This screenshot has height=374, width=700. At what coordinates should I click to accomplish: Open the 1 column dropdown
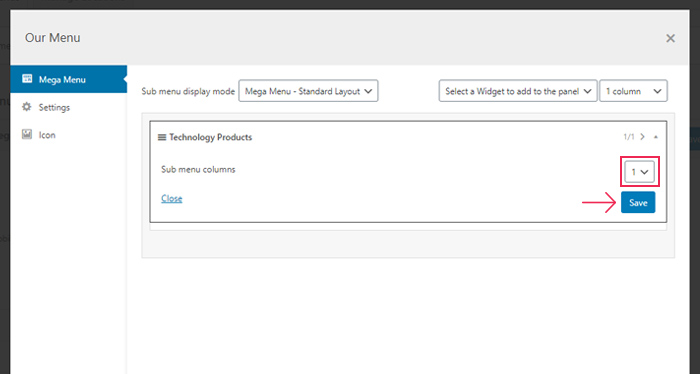pos(633,91)
